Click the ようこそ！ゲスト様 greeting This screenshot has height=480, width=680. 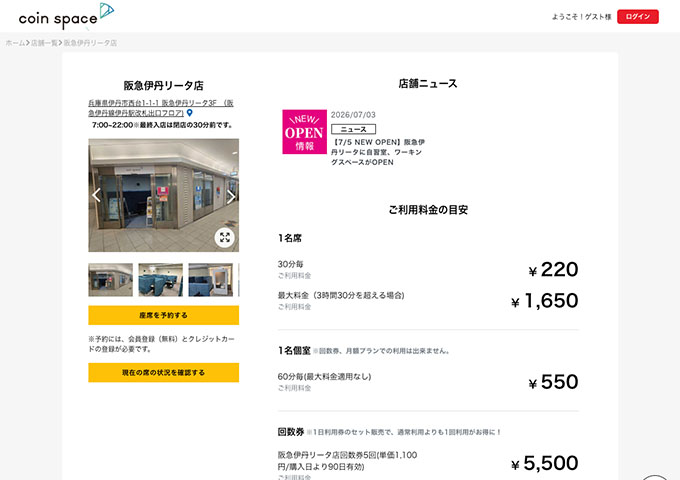(581, 17)
